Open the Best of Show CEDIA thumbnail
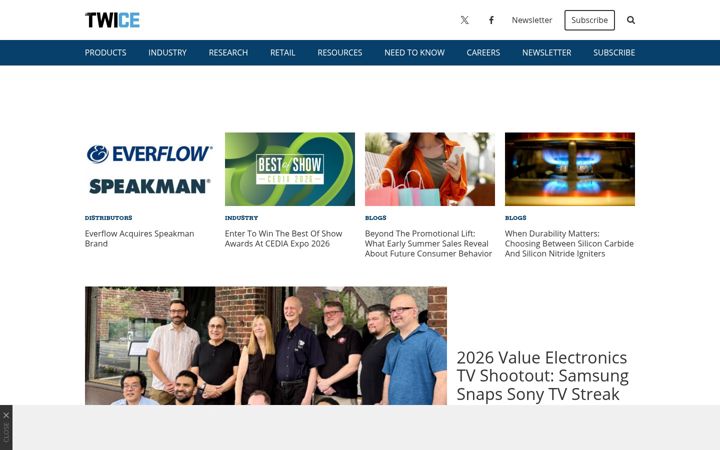The height and width of the screenshot is (450, 720). click(x=290, y=169)
